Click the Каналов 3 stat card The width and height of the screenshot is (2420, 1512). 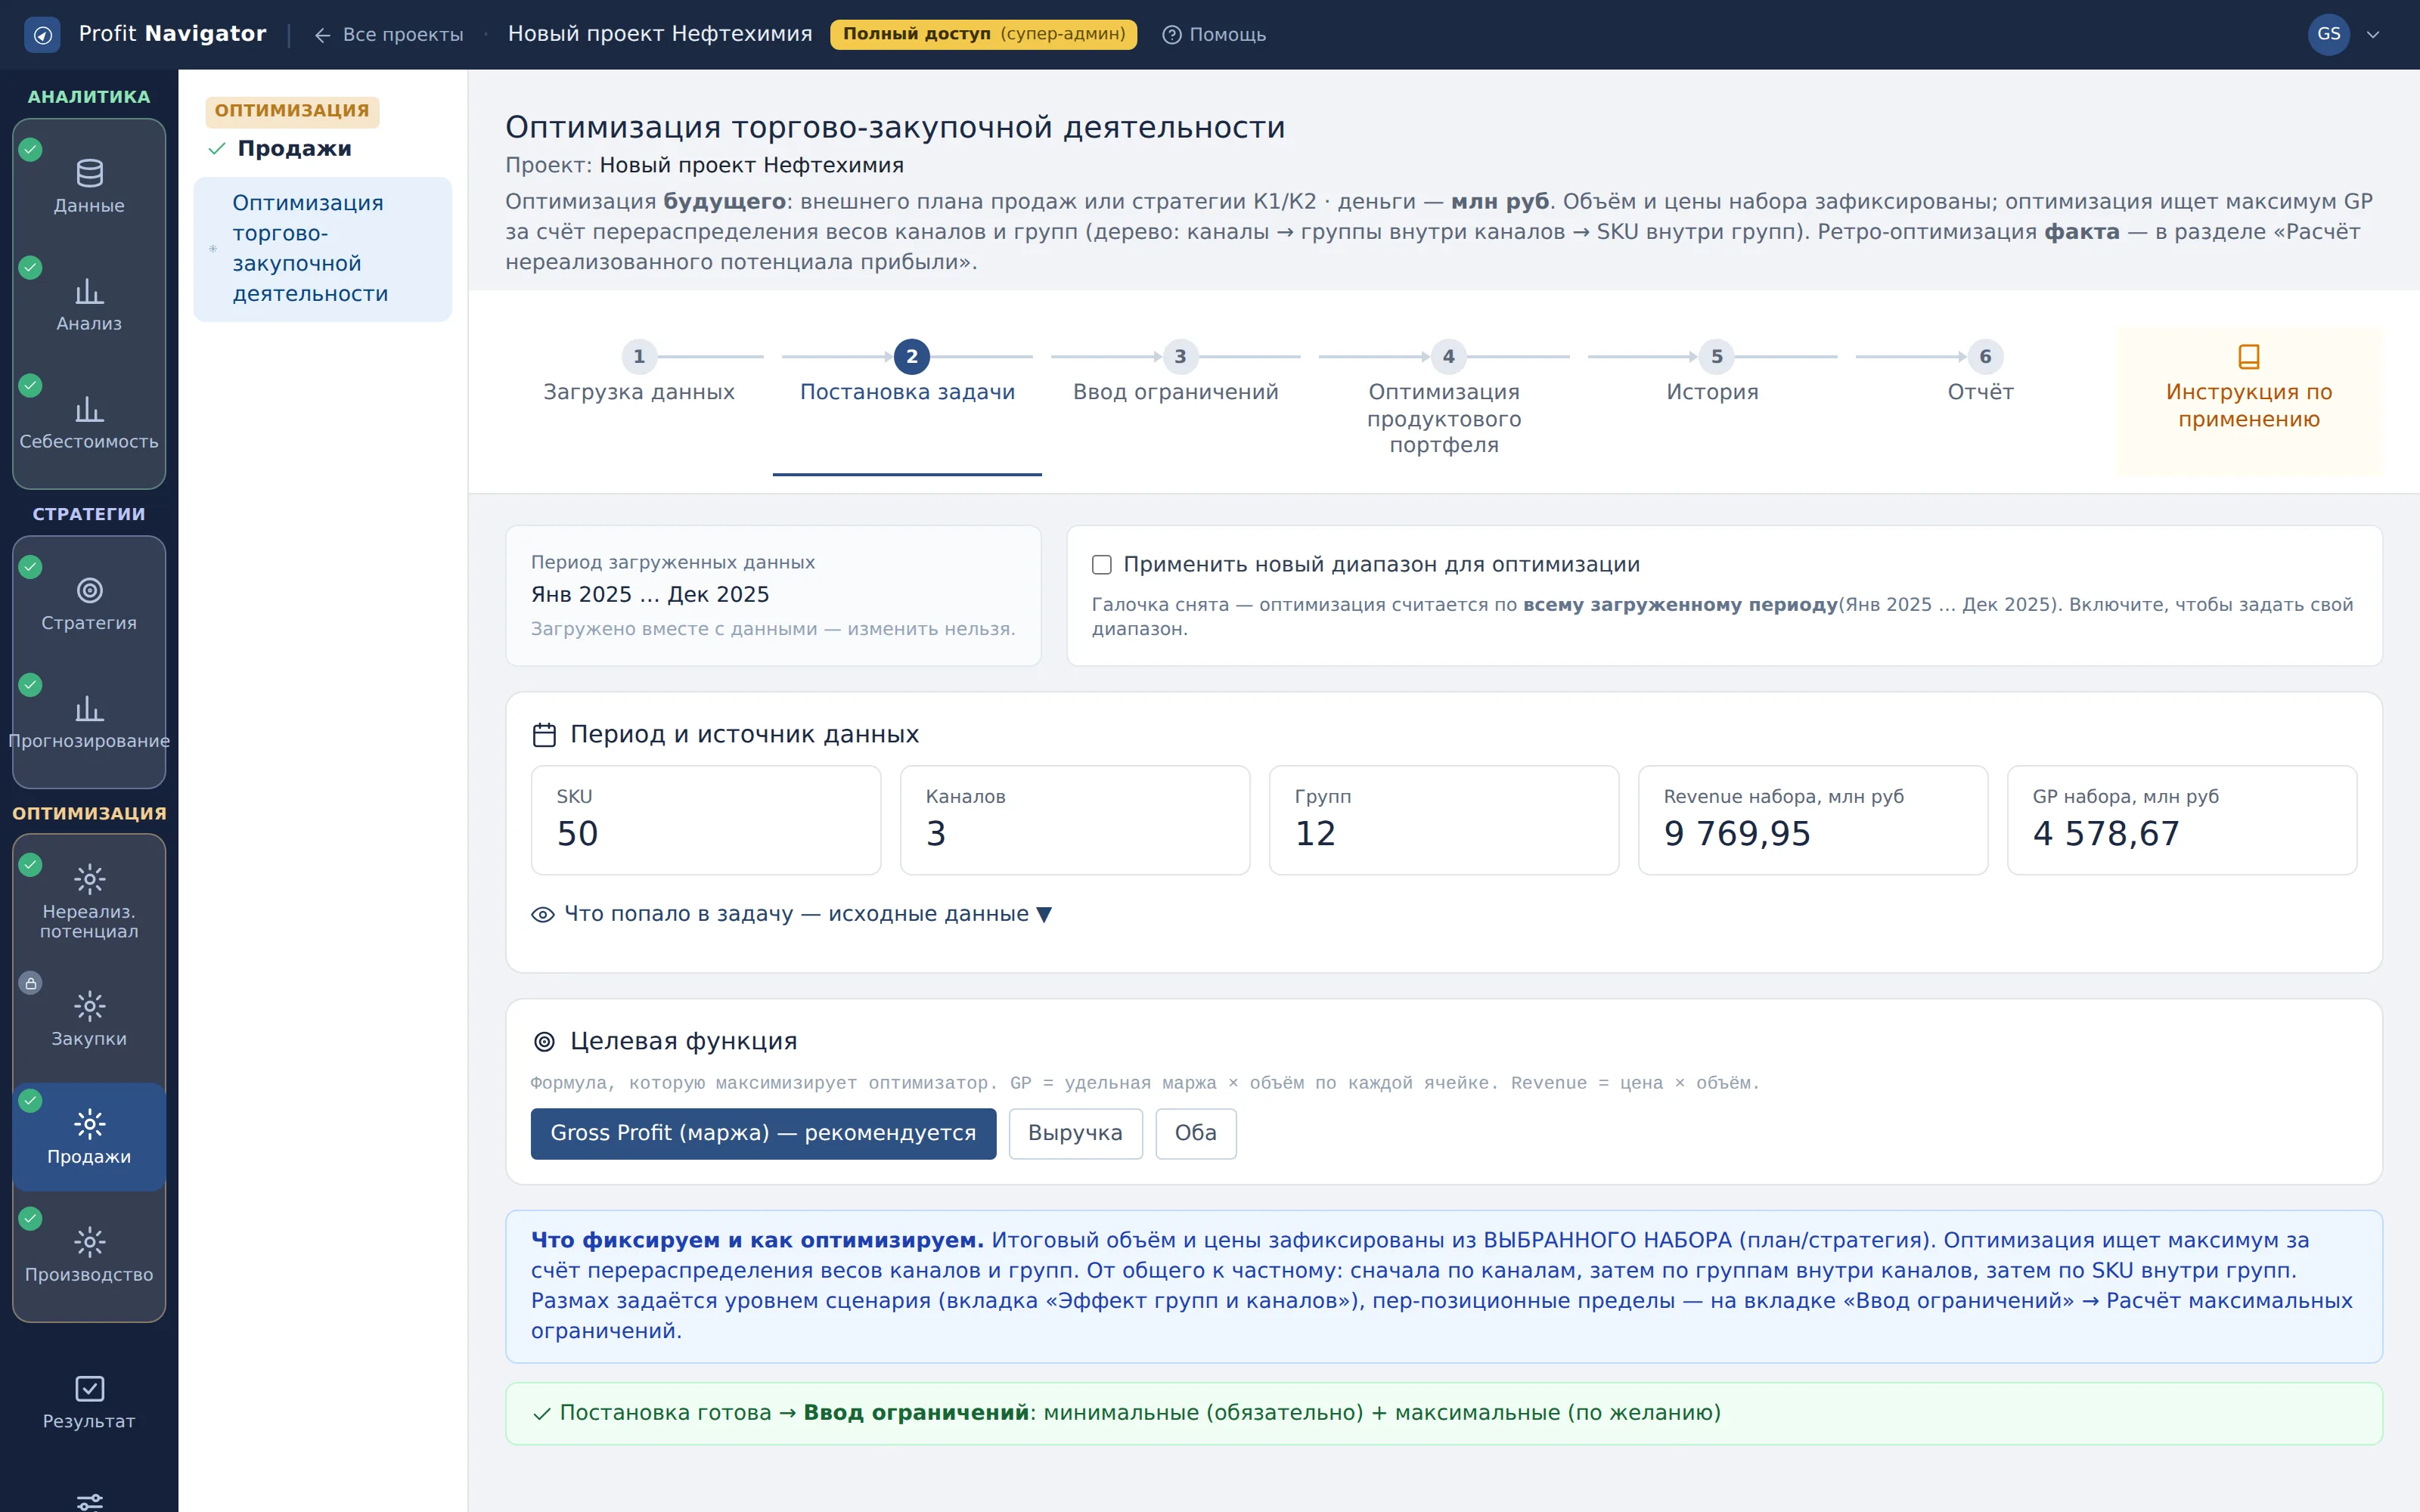1075,820
